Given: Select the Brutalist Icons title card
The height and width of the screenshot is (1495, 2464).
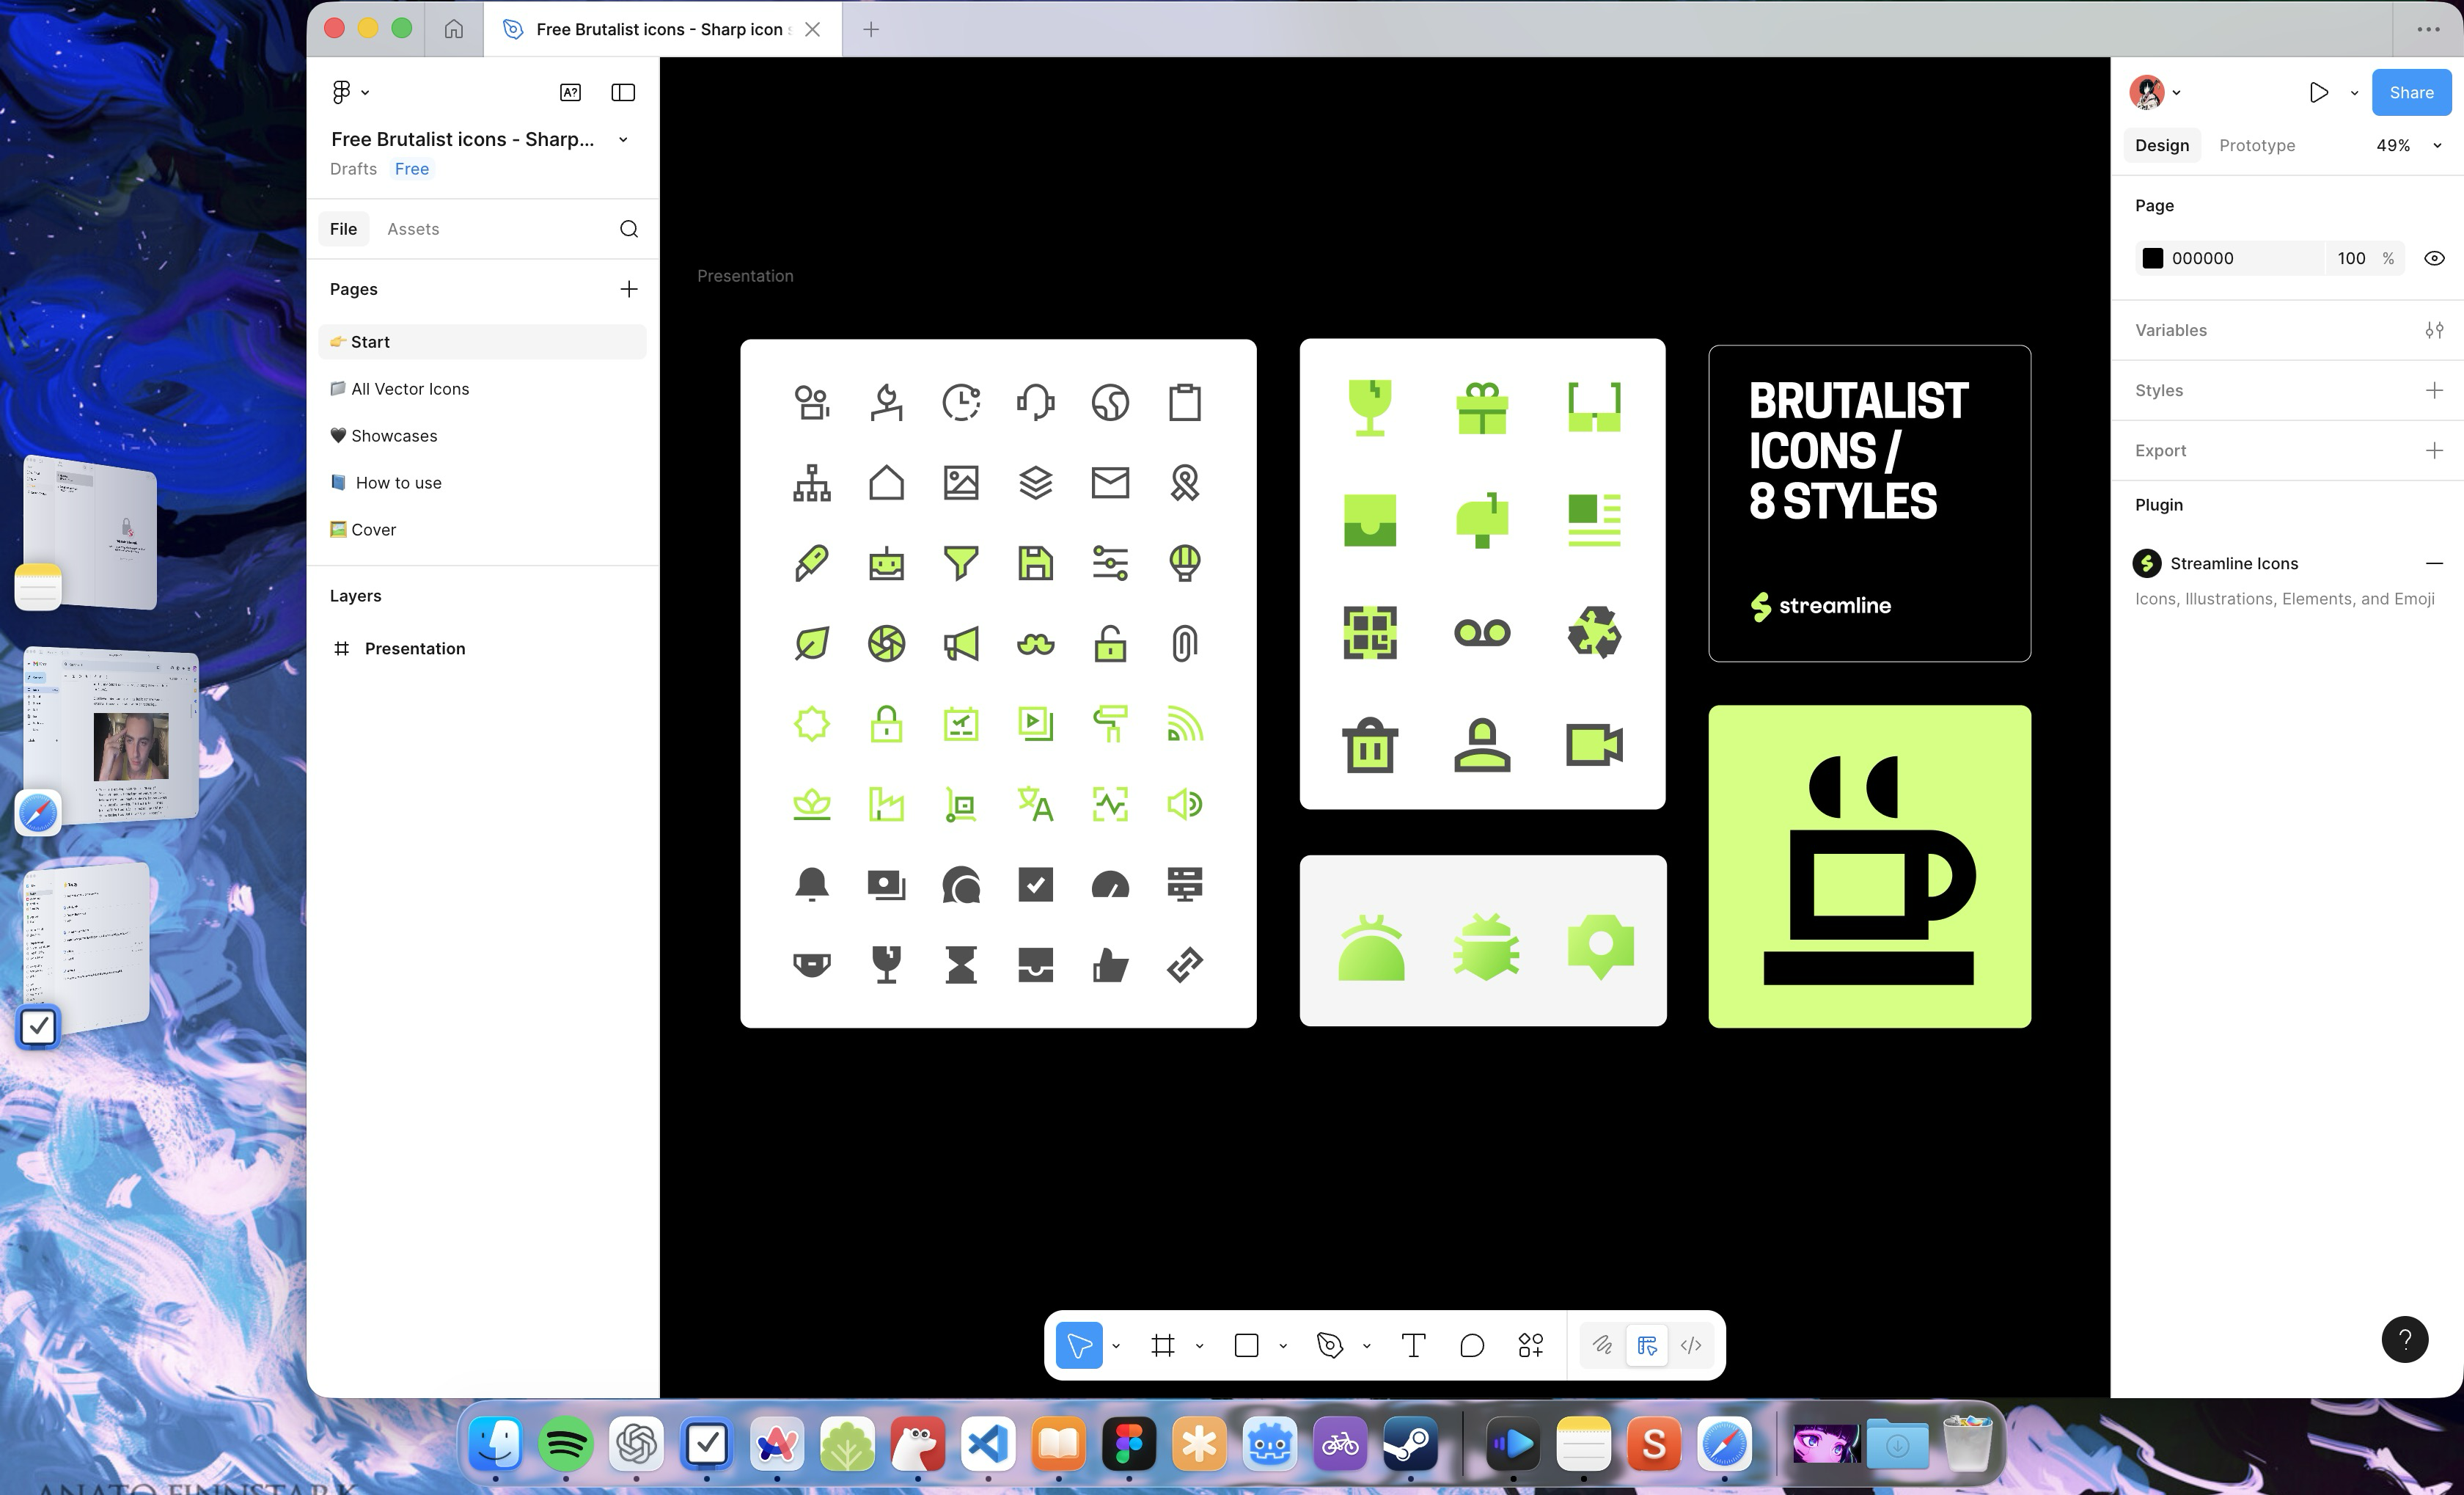Looking at the screenshot, I should (1869, 504).
